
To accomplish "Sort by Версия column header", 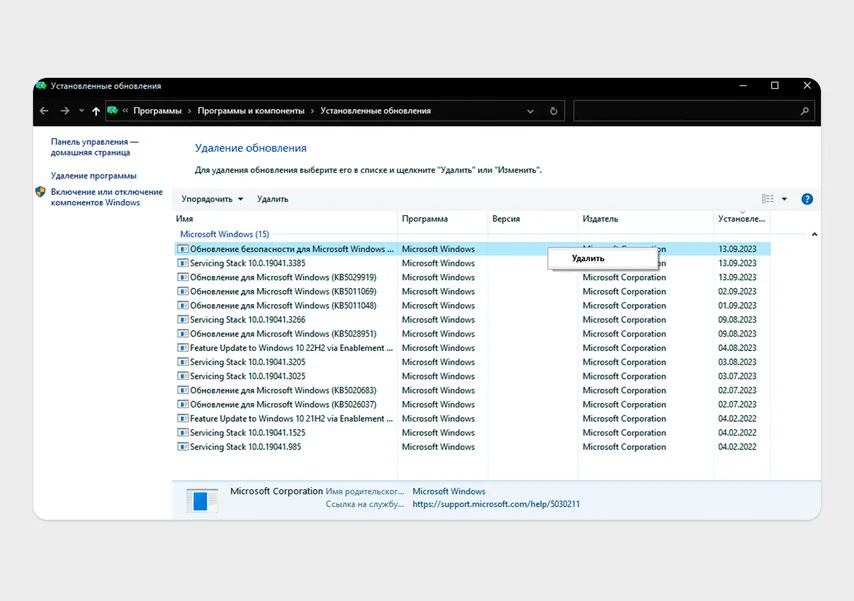I will 533,218.
